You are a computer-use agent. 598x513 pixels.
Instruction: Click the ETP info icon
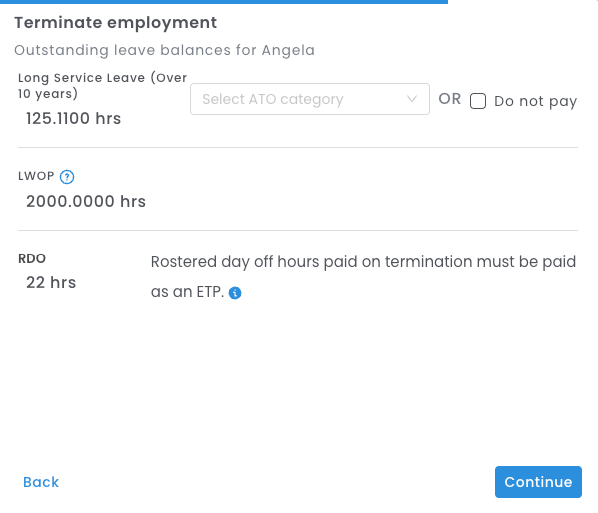pos(235,293)
